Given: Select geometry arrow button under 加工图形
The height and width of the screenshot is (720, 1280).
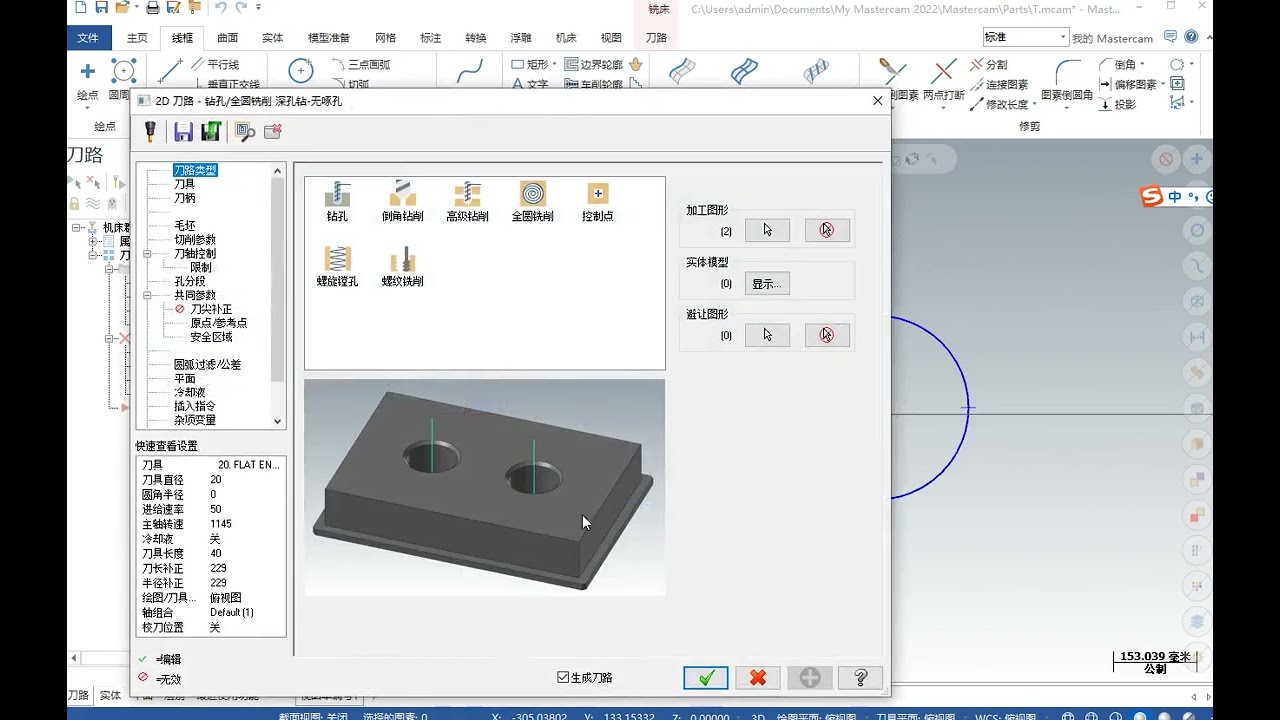Looking at the screenshot, I should [767, 230].
